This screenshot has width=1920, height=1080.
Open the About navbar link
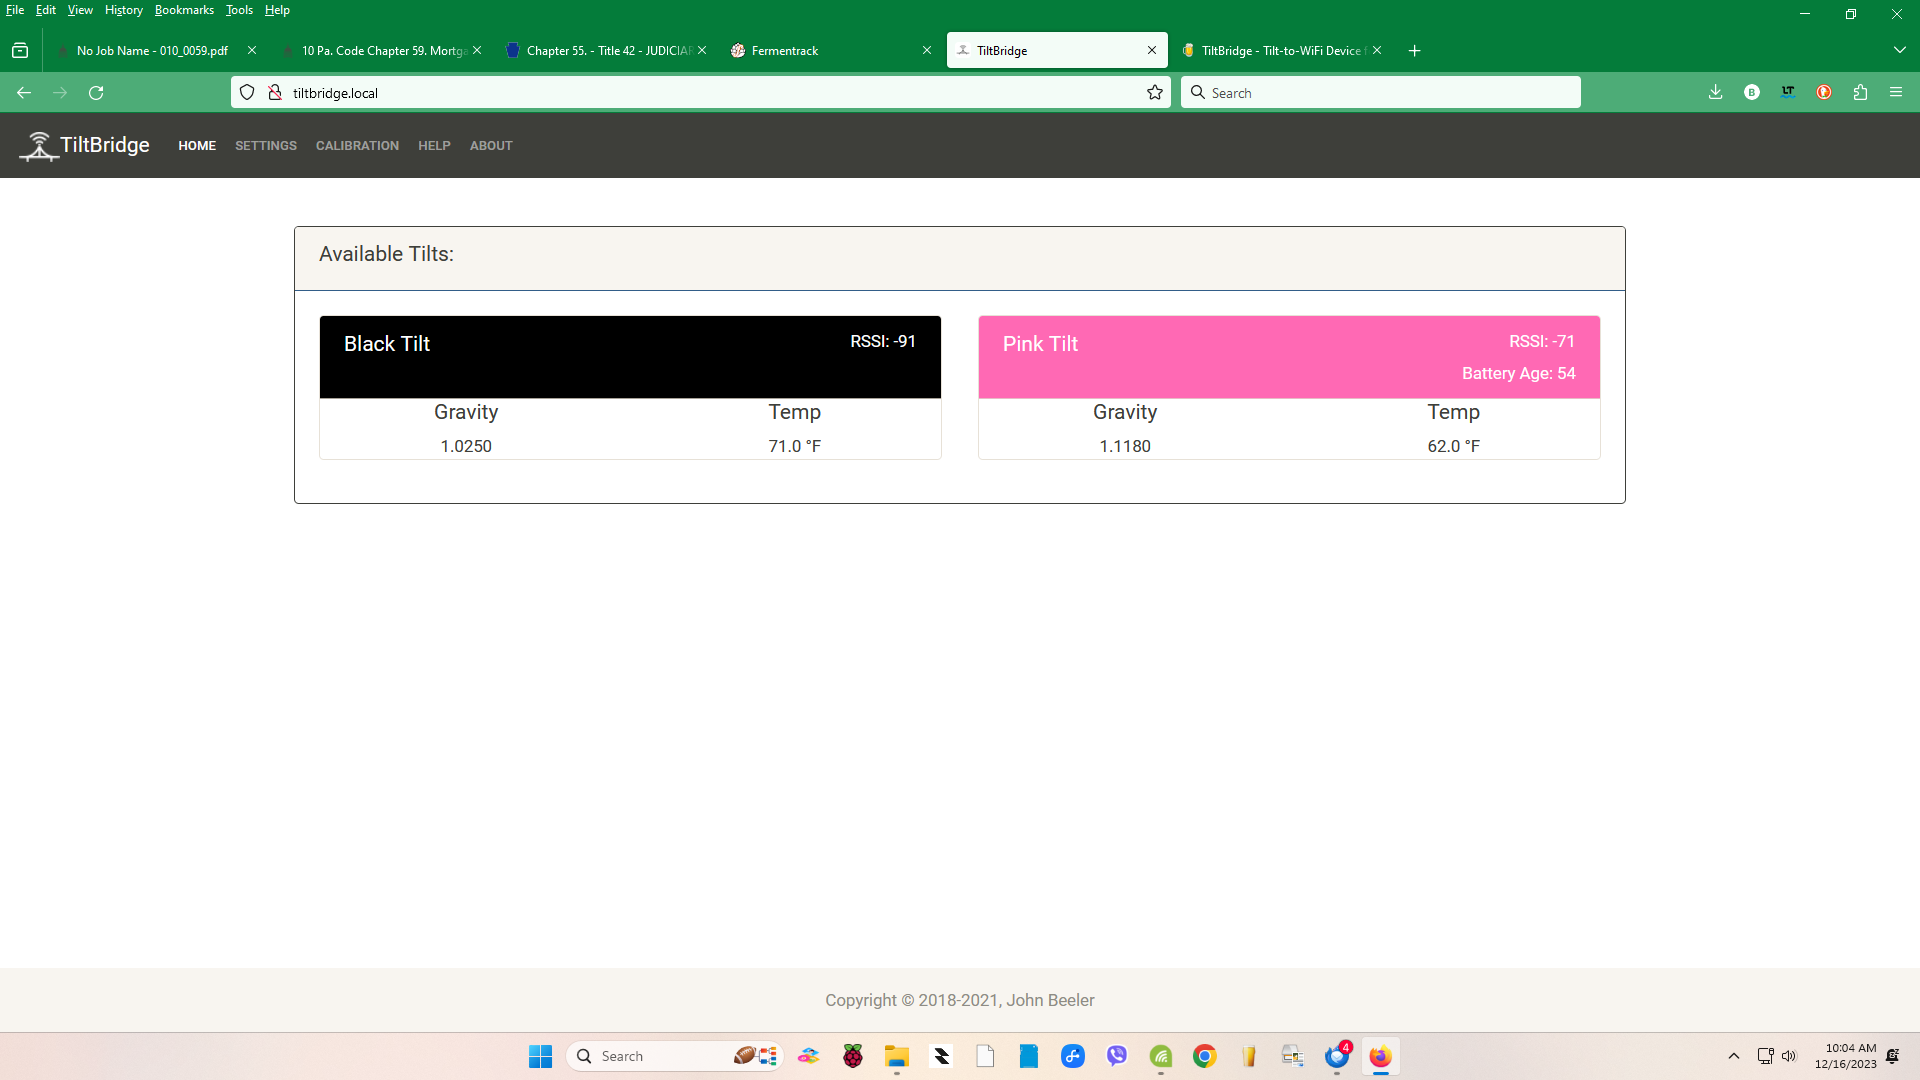point(491,146)
